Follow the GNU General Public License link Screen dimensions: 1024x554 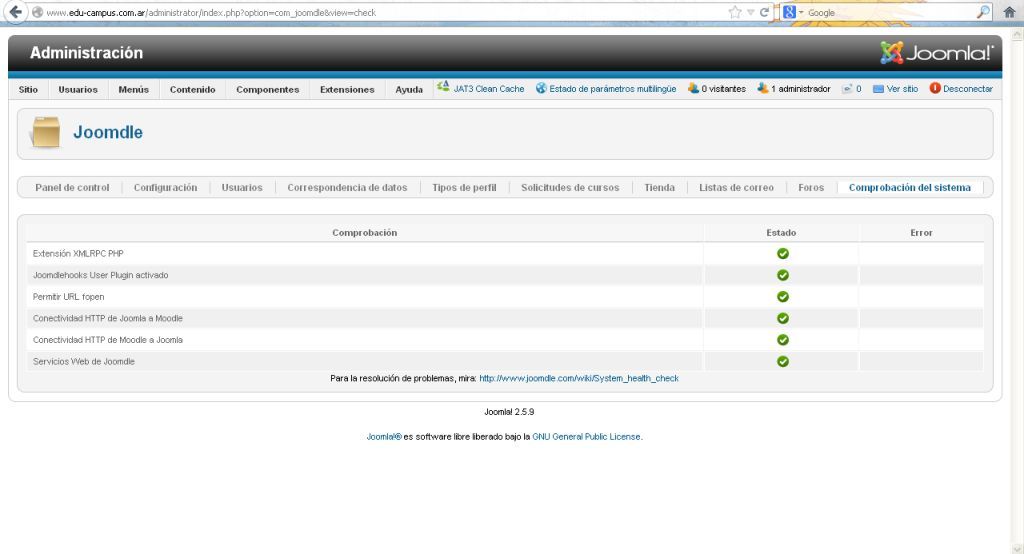pos(586,436)
